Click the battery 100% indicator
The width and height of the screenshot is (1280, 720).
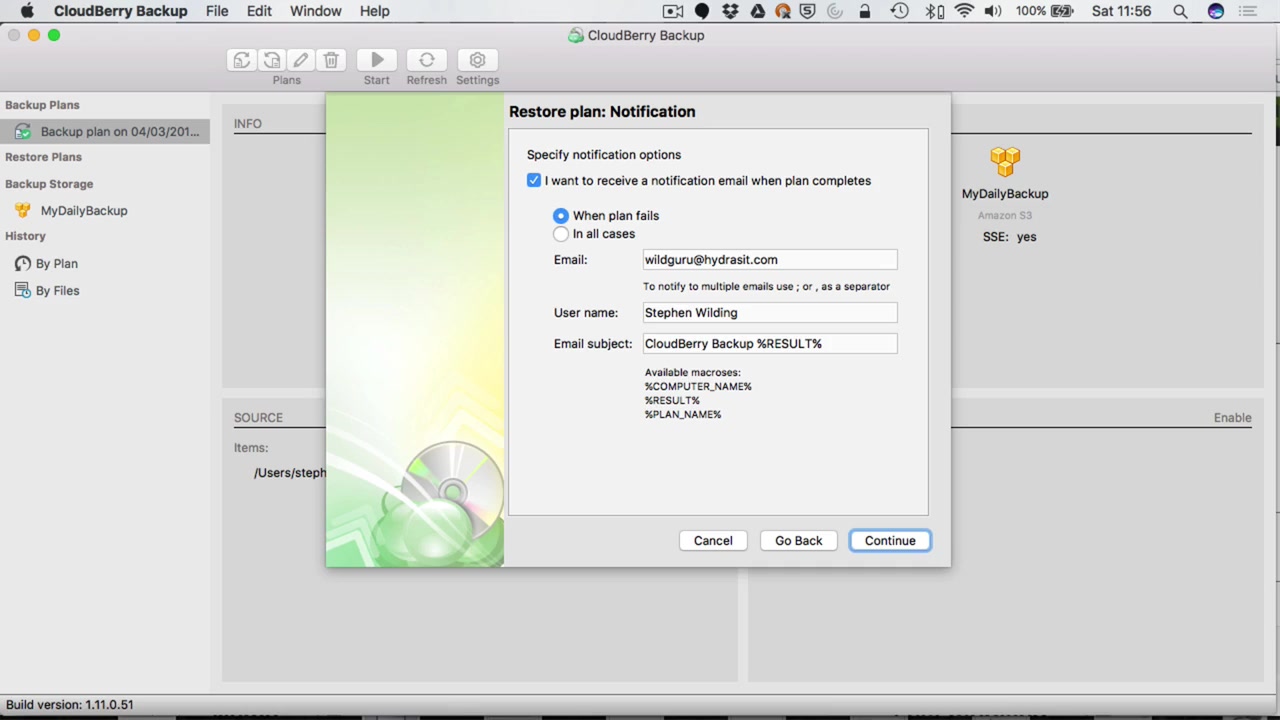[x=1044, y=11]
